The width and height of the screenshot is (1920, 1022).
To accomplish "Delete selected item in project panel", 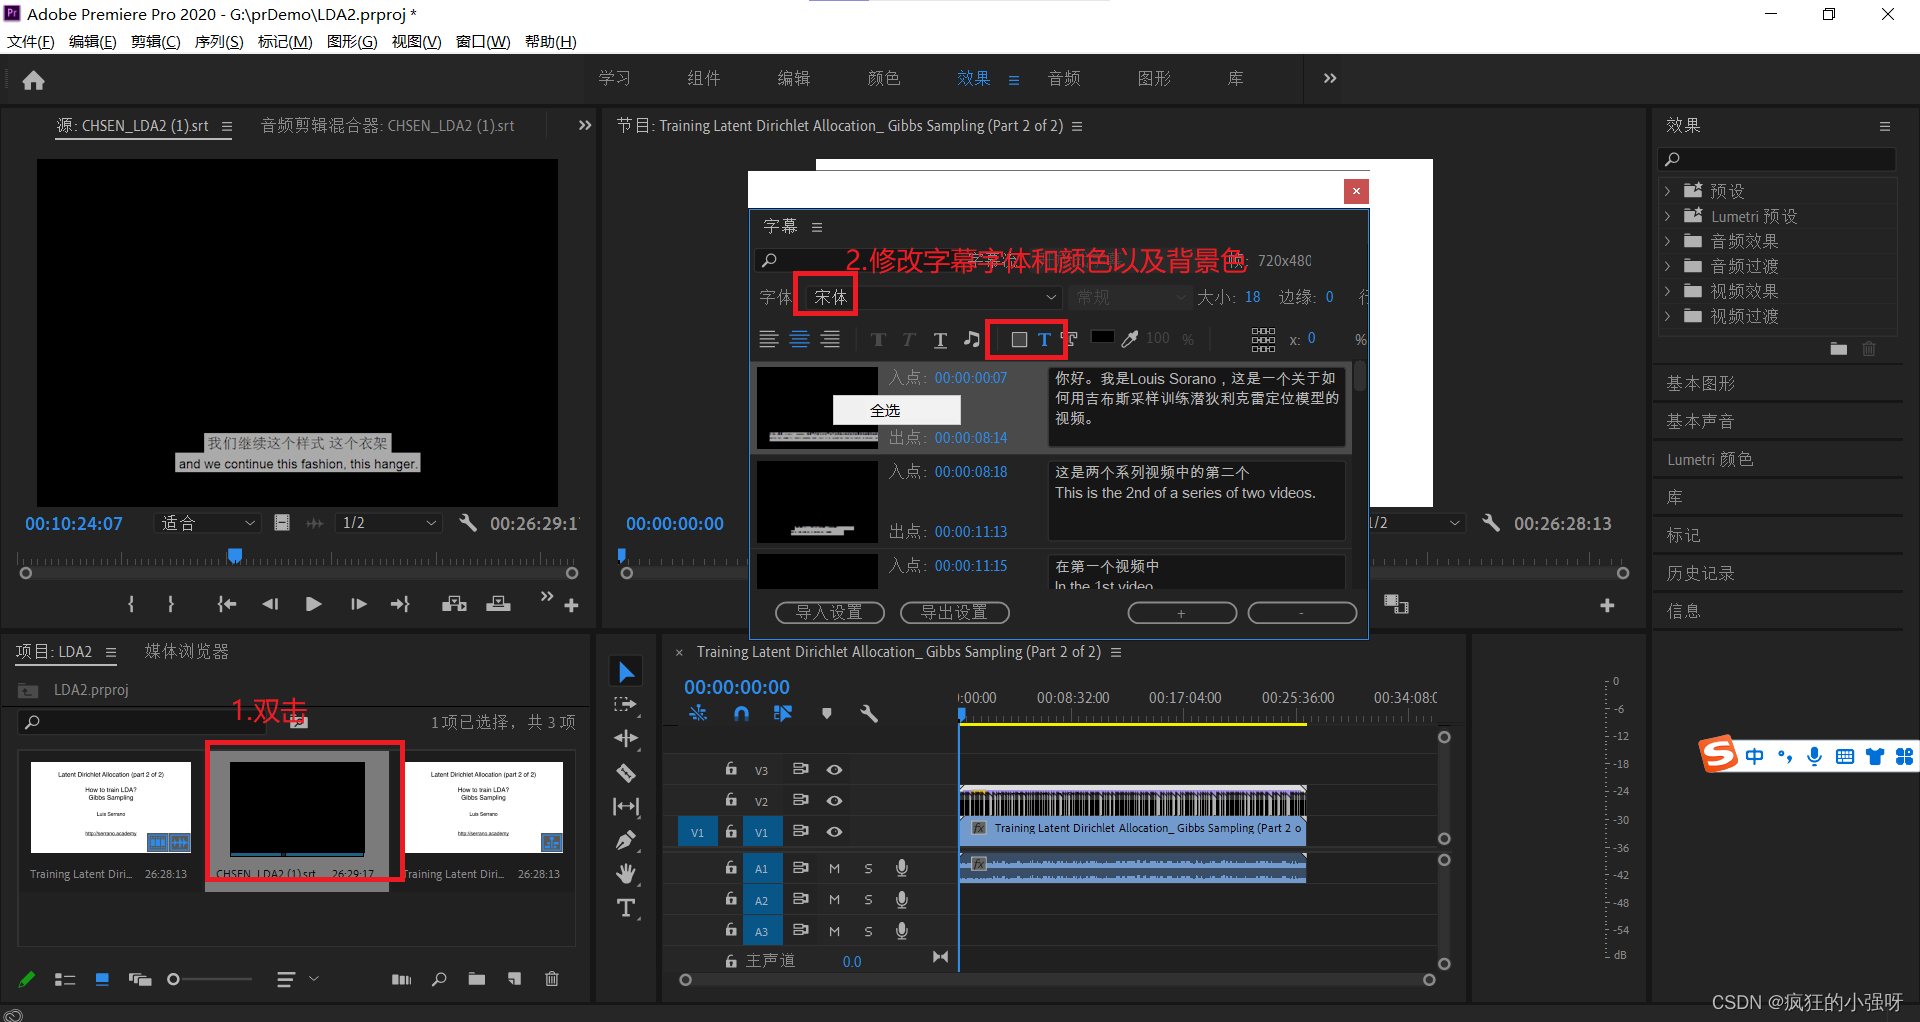I will click(552, 979).
